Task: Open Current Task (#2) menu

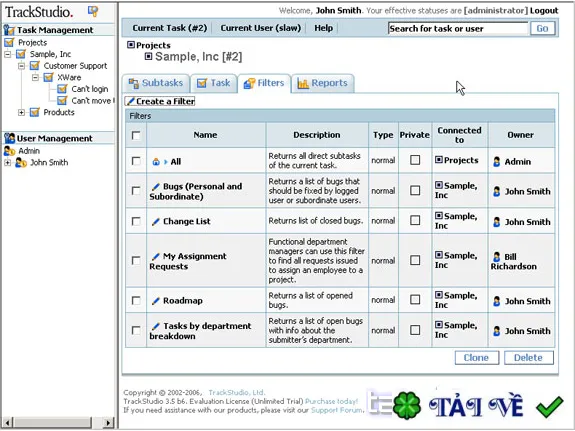Action: [170, 28]
